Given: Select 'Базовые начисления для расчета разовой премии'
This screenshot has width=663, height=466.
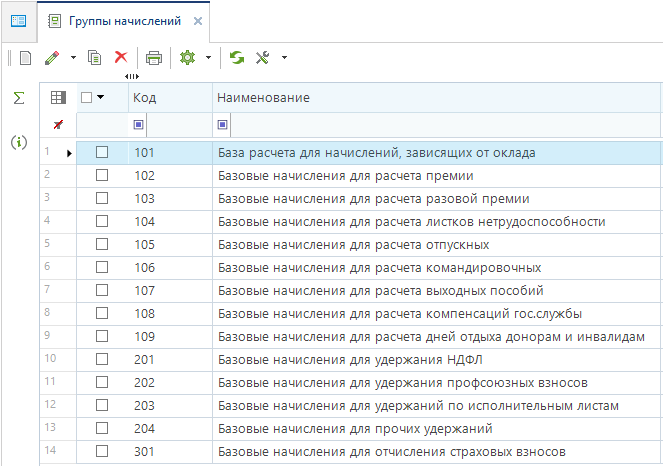Looking at the screenshot, I should 373,199.
